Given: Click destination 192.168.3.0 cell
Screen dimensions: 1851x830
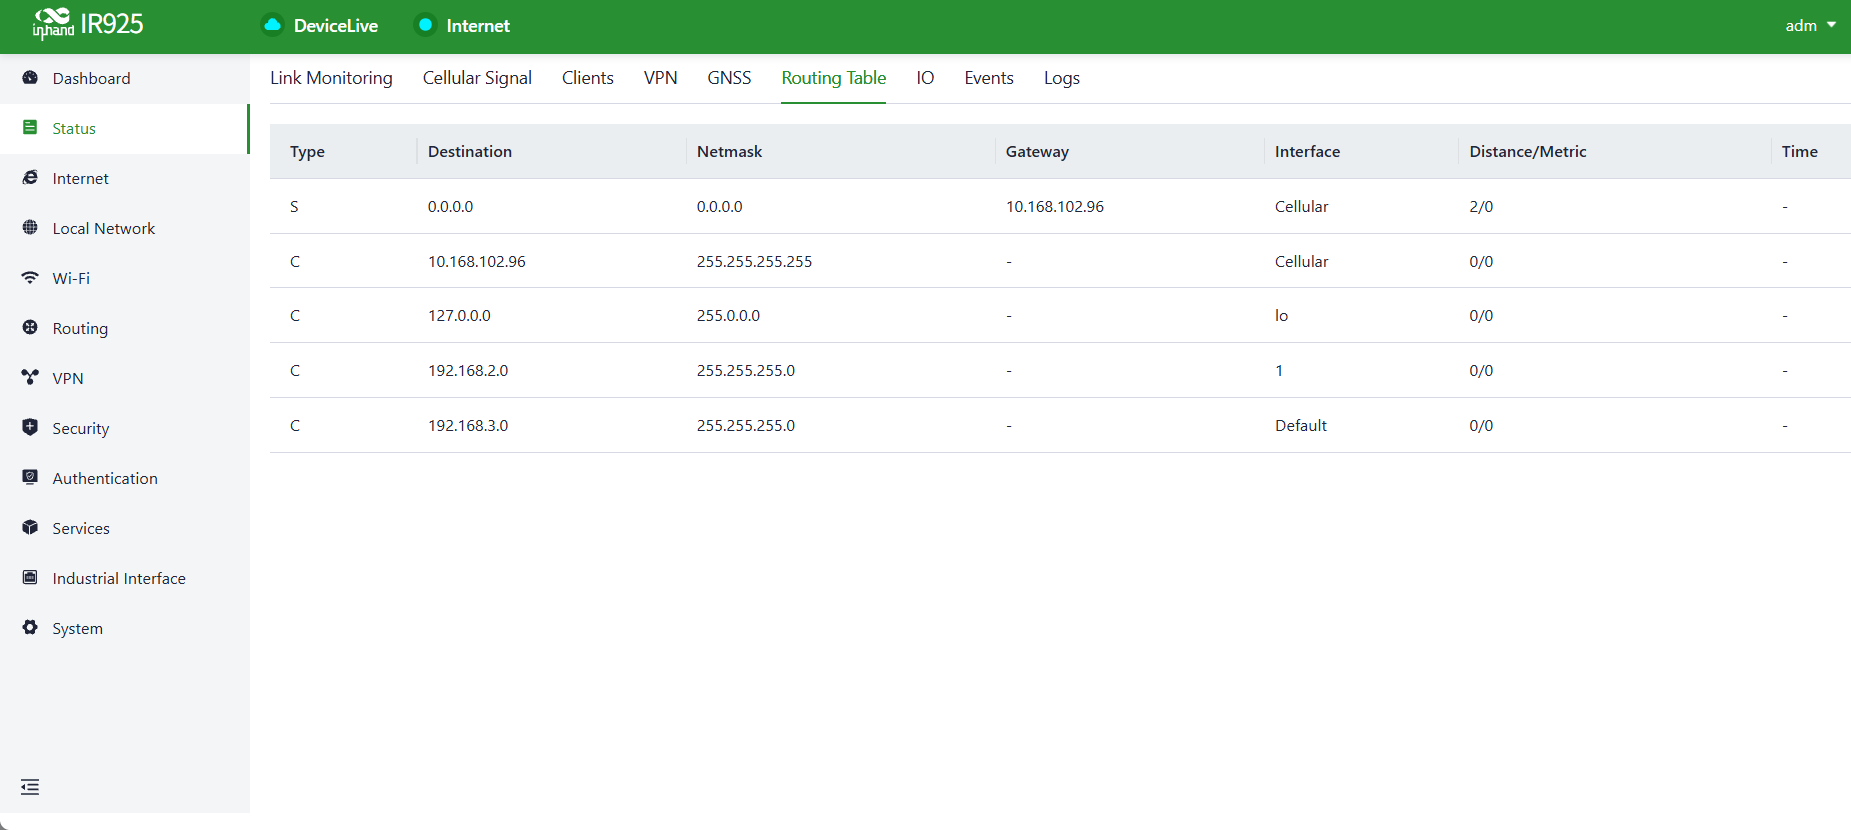Looking at the screenshot, I should [468, 426].
